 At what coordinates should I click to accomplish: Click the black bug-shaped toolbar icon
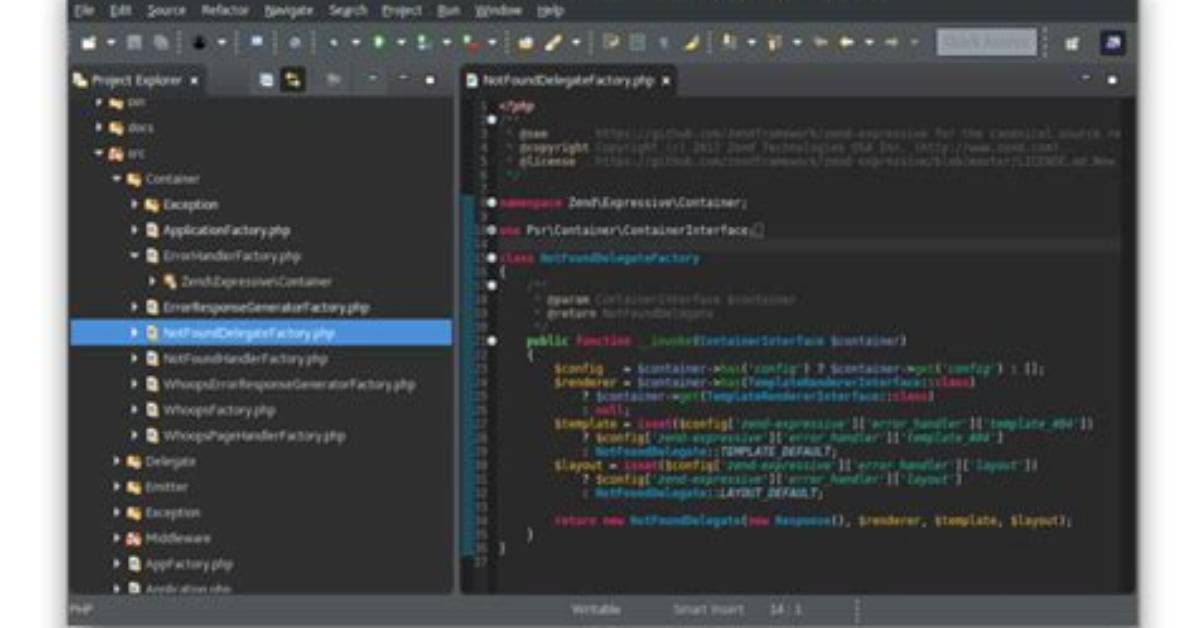pyautogui.click(x=199, y=43)
